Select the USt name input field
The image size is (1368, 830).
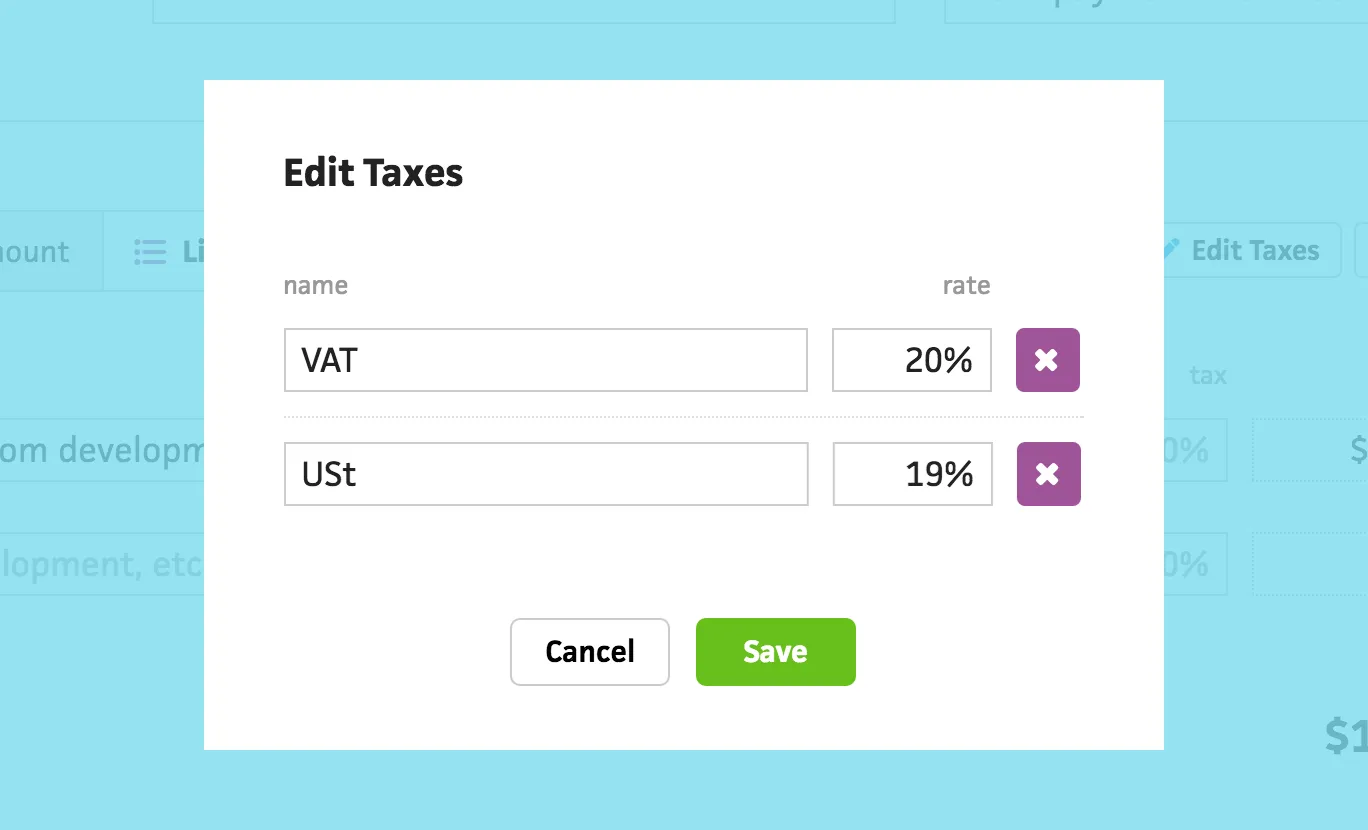coord(546,474)
